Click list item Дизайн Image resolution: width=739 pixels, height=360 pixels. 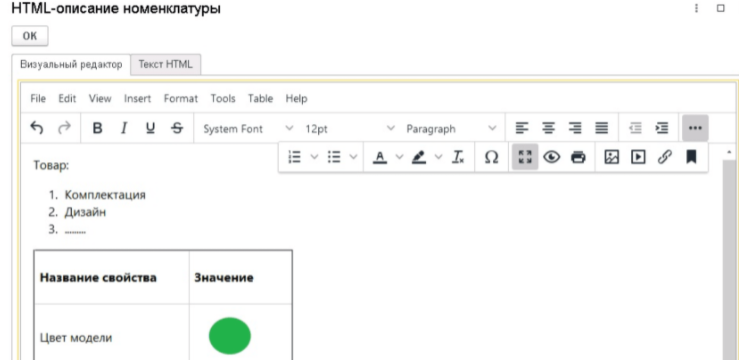85,212
